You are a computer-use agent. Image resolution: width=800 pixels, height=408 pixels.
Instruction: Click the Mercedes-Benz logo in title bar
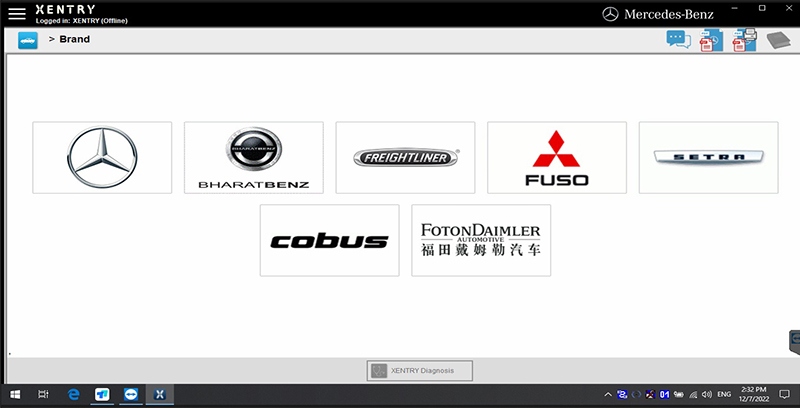658,14
